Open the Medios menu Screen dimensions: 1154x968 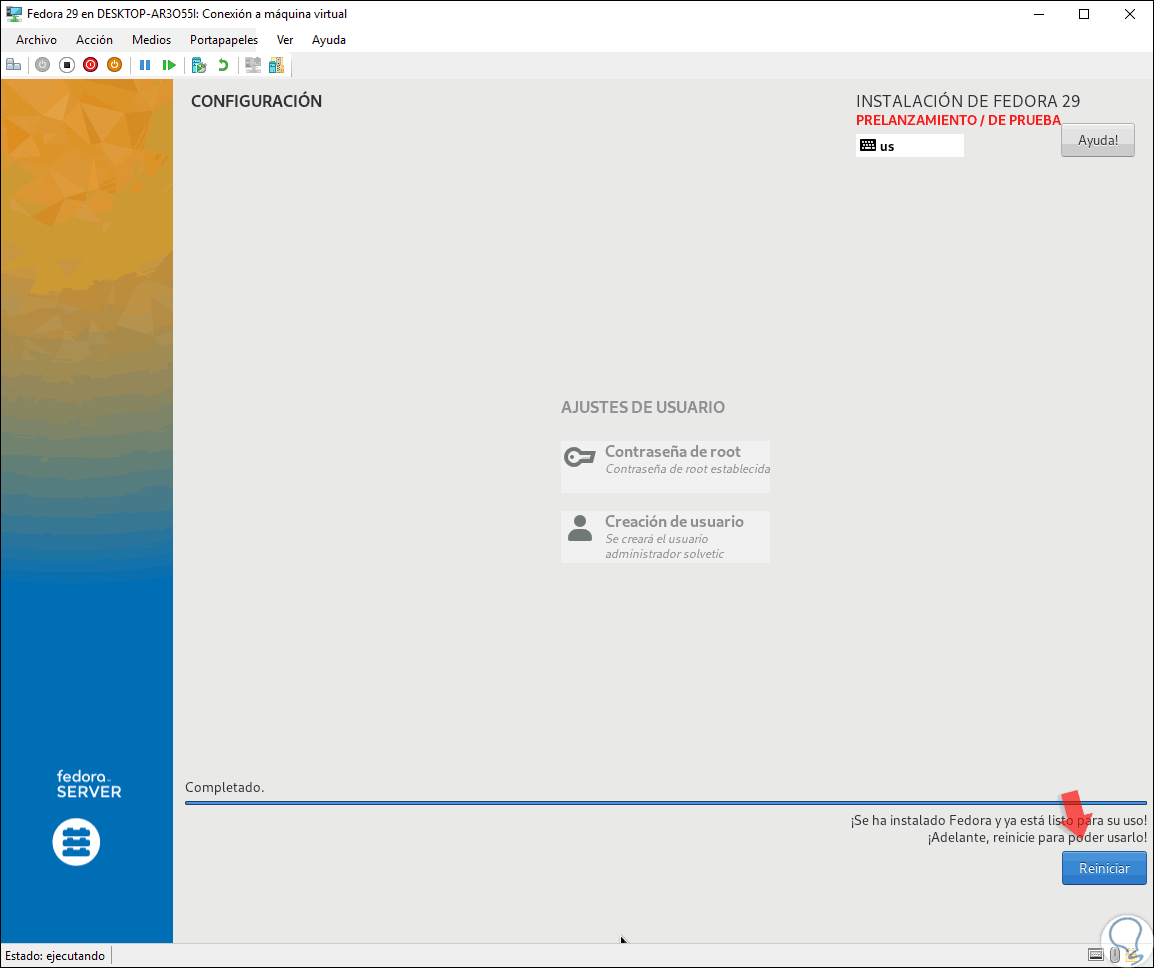click(x=152, y=40)
